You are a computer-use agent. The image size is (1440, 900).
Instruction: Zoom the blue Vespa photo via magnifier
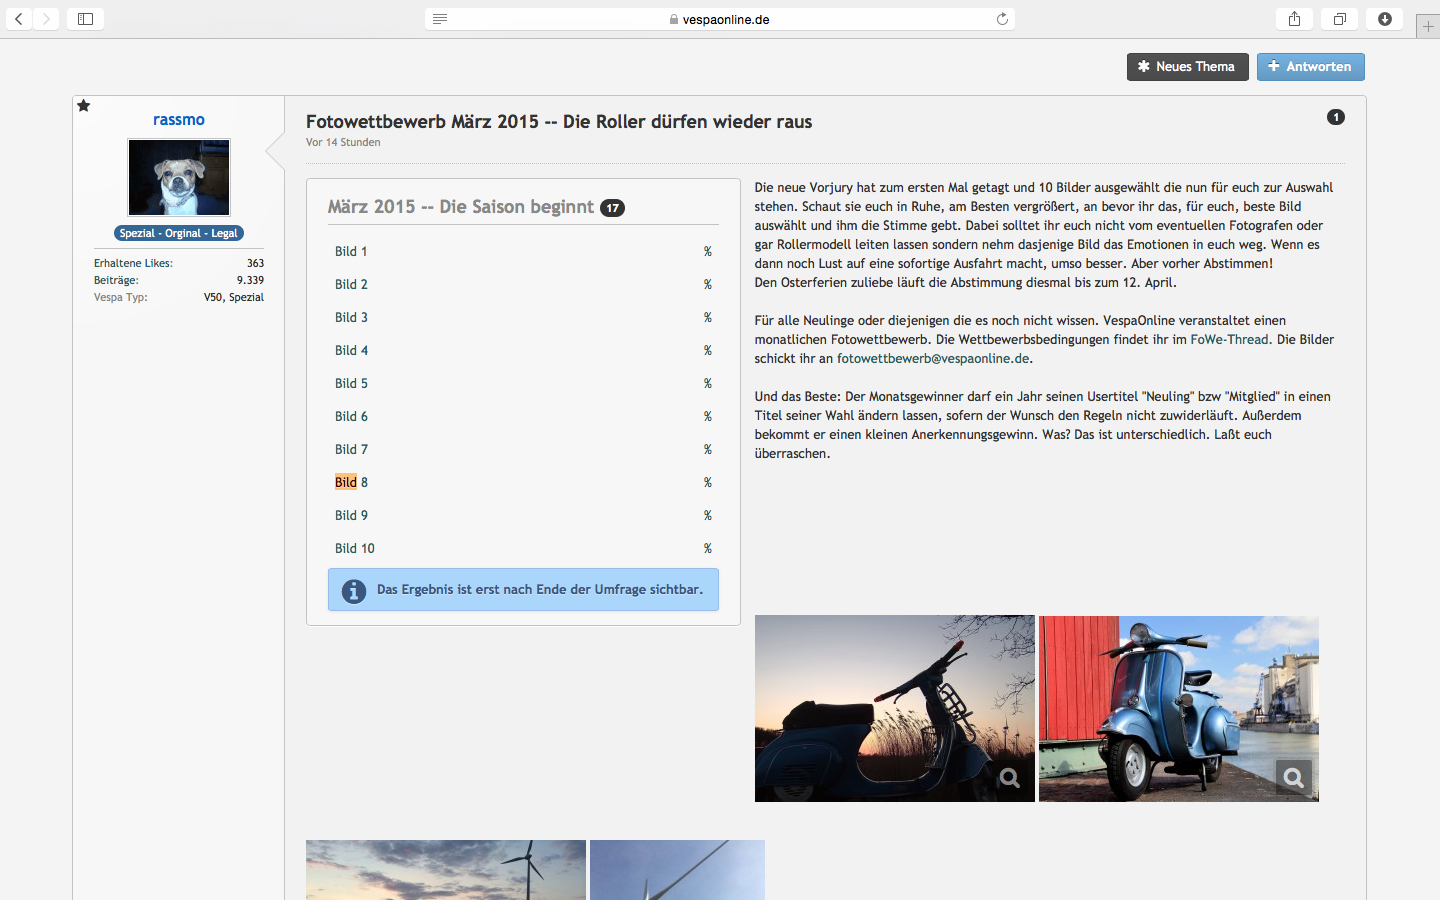(1293, 778)
